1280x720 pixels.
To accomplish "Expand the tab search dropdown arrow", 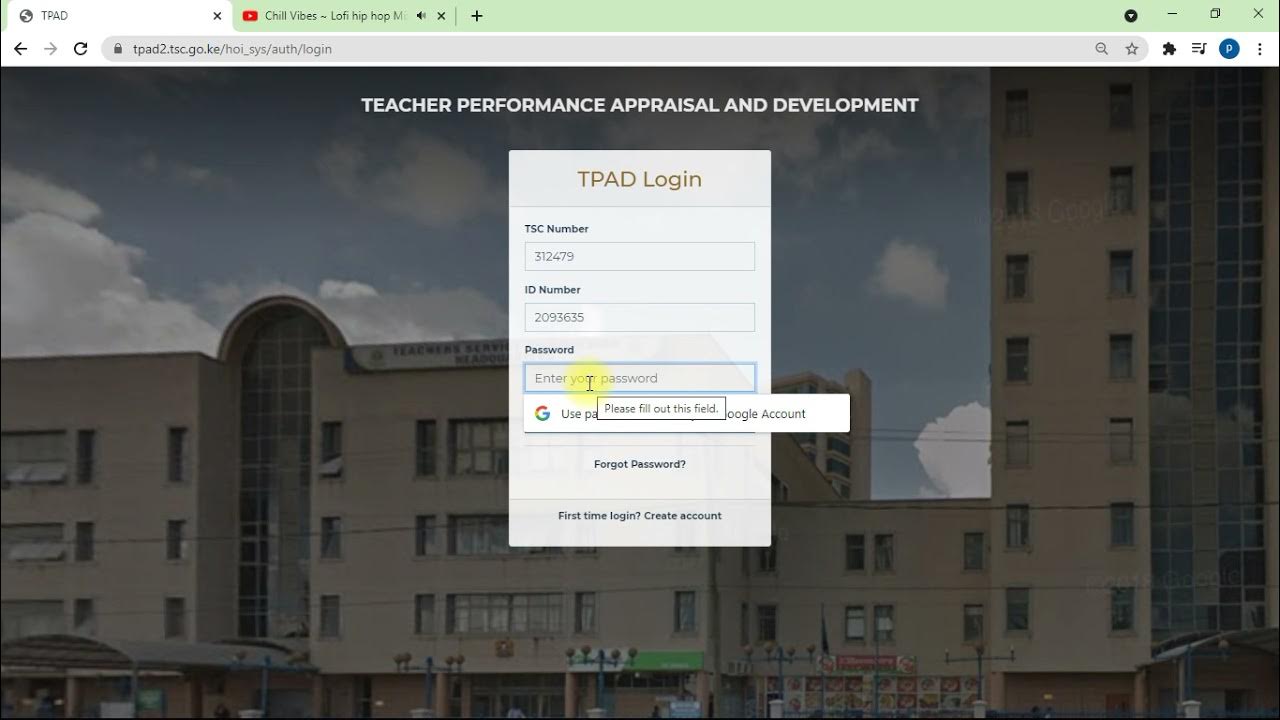I will click(1131, 16).
